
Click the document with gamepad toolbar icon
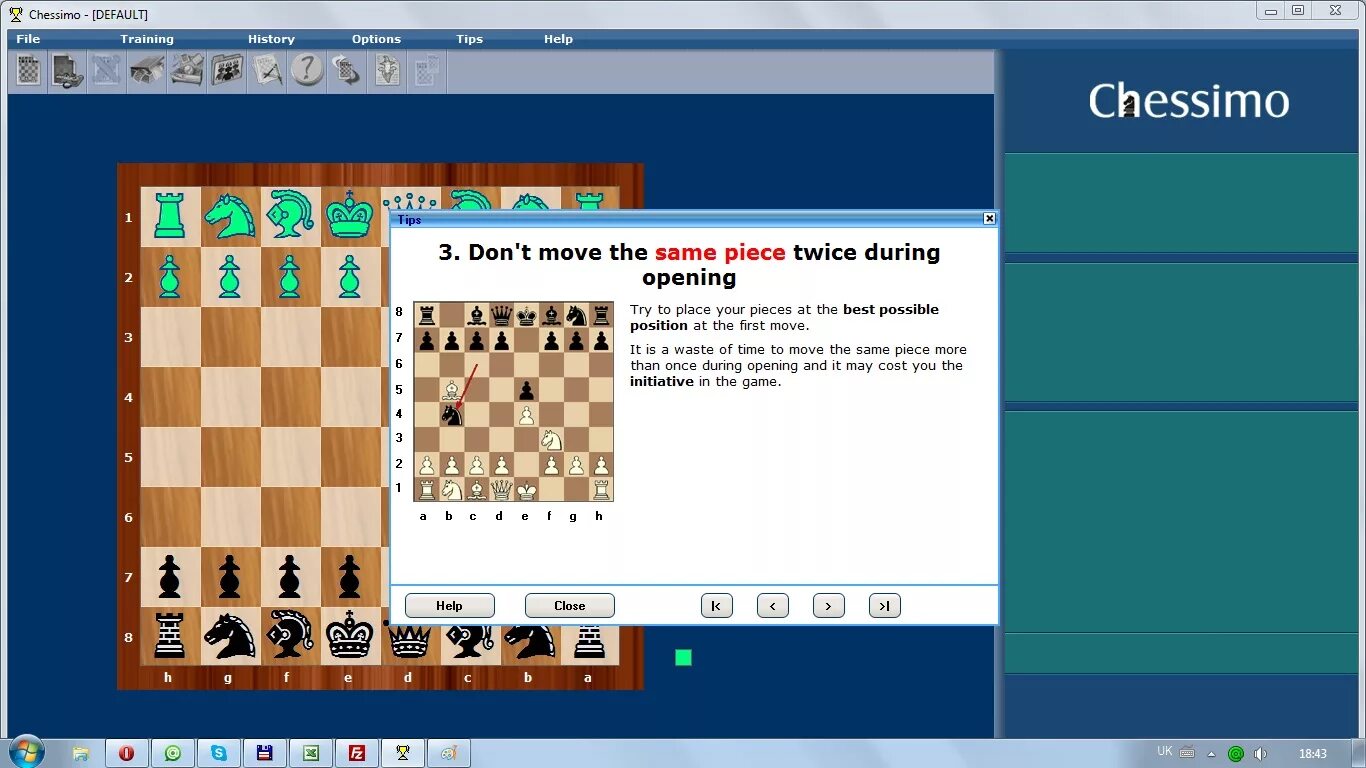(68, 71)
